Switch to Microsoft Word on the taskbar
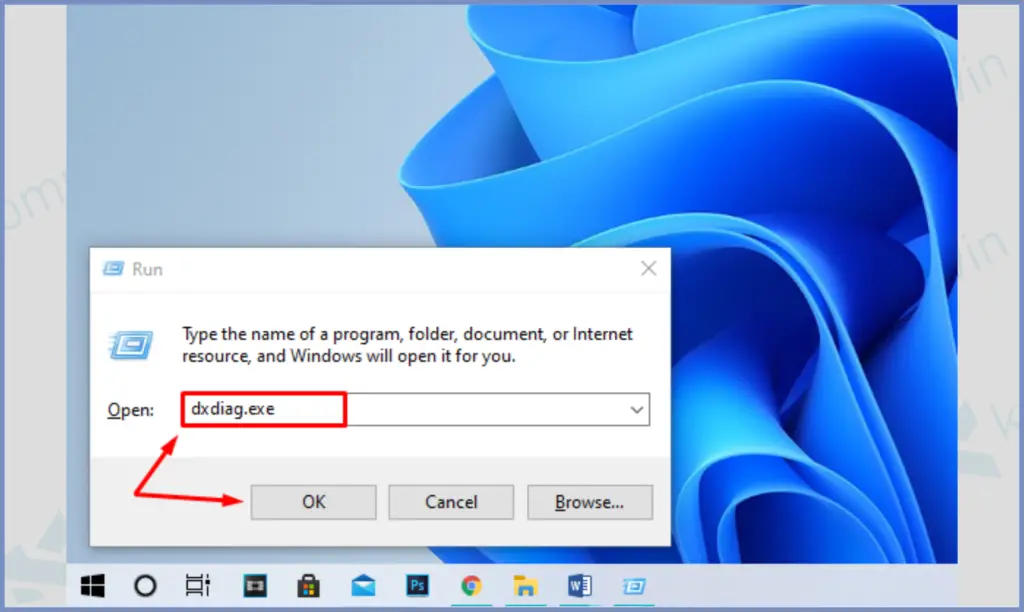The width and height of the screenshot is (1024, 612). tap(579, 586)
